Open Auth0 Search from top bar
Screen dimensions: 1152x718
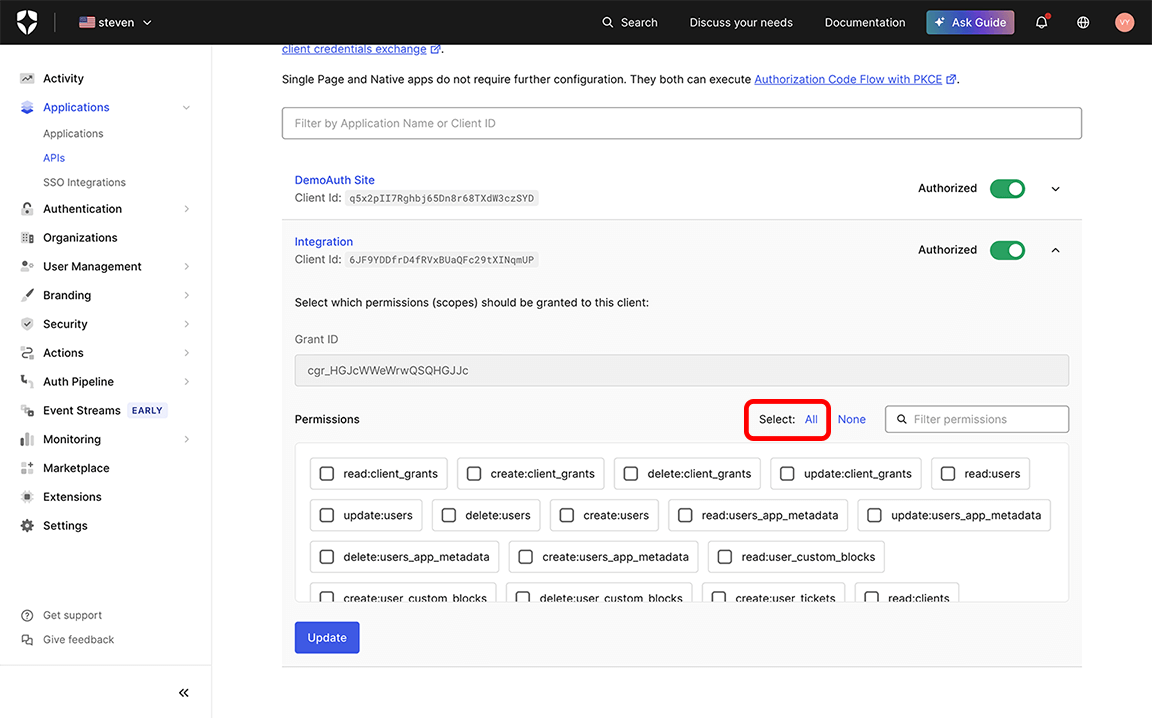tap(629, 21)
